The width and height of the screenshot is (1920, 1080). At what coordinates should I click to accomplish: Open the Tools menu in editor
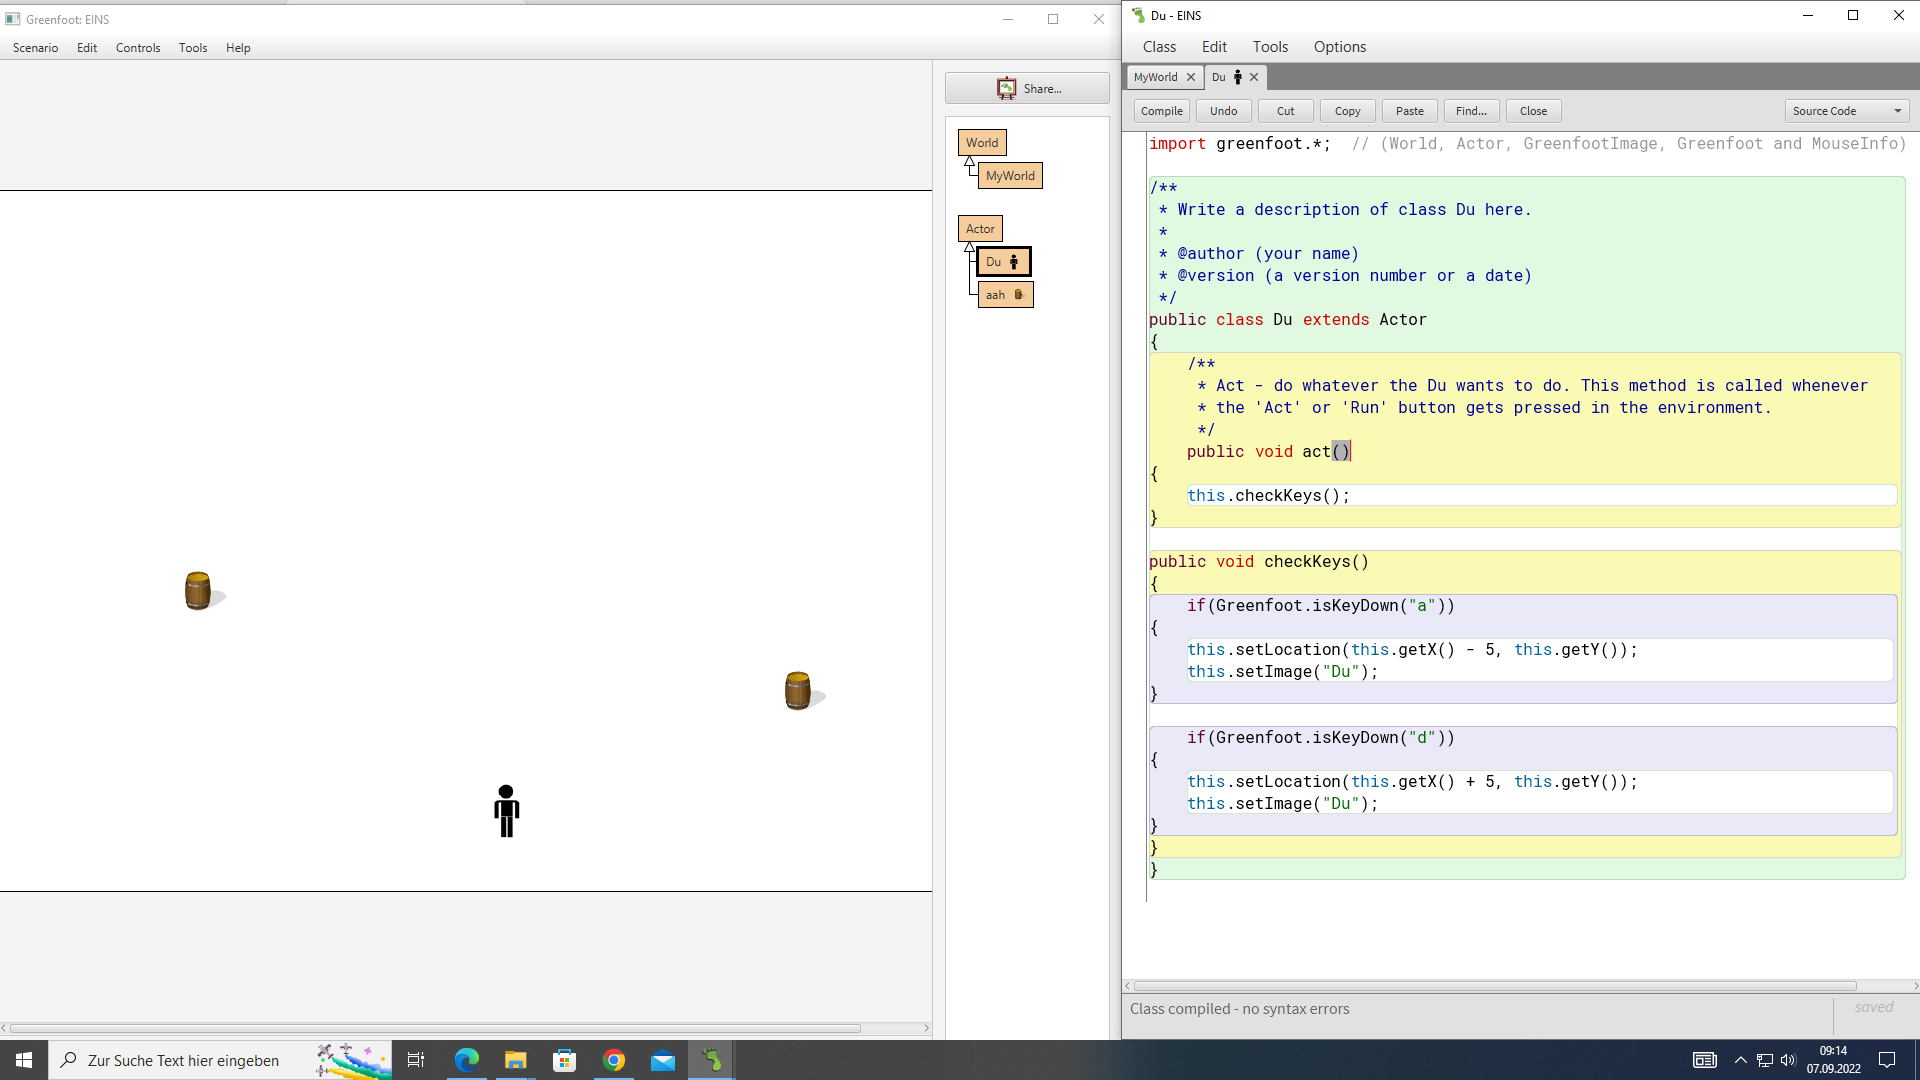tap(1270, 47)
